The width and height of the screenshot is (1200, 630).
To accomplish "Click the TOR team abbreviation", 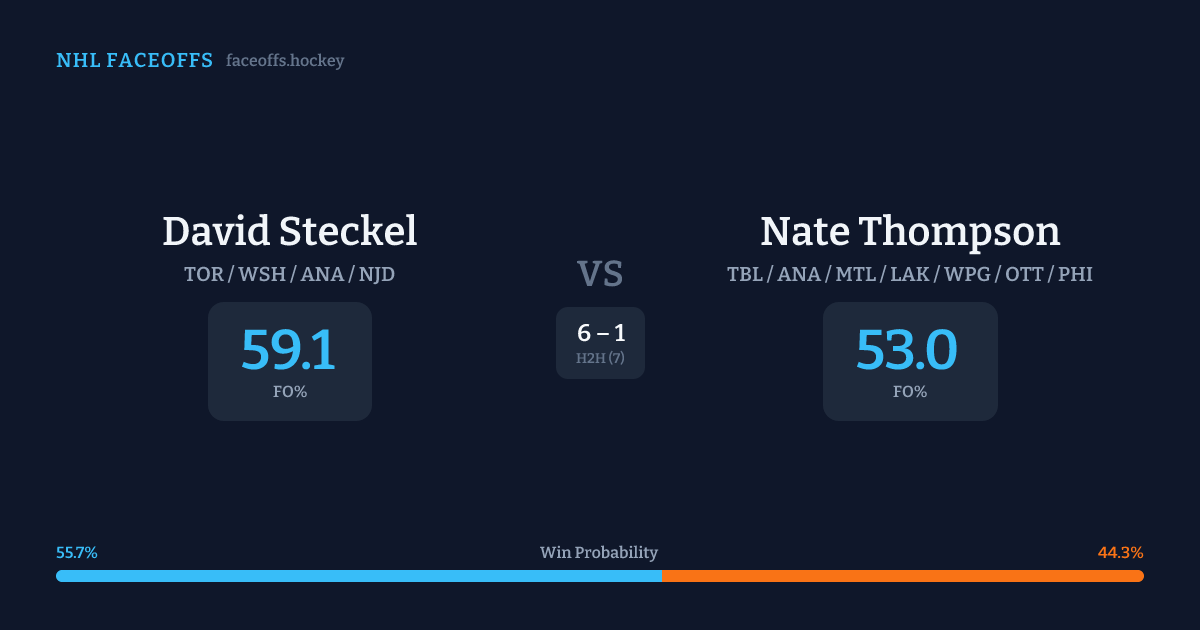I will point(204,274).
